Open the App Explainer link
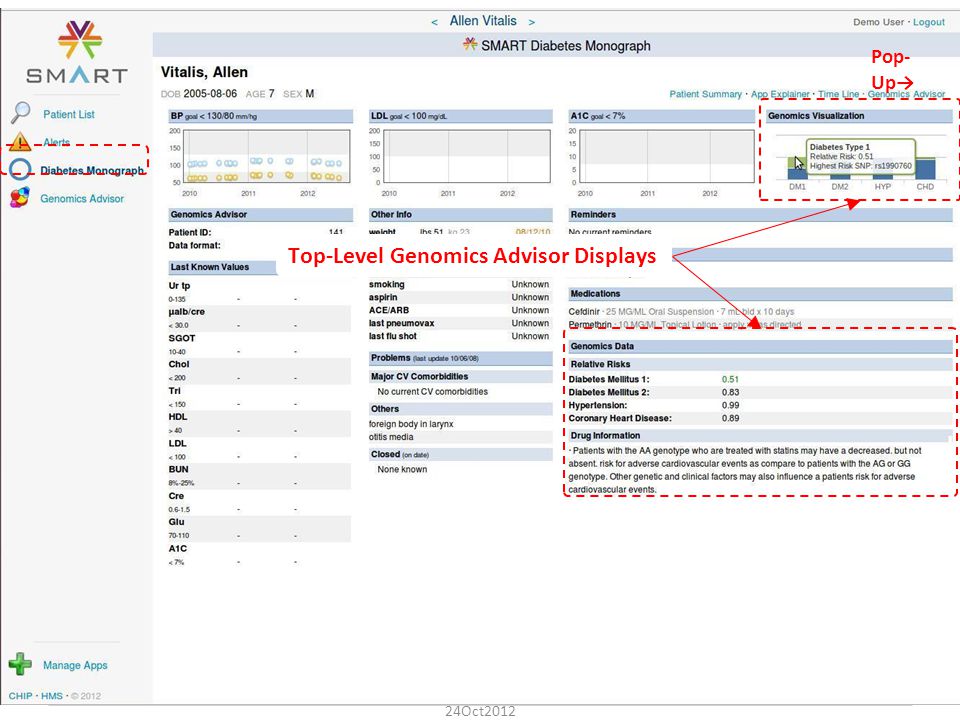This screenshot has width=960, height=720. pyautogui.click(x=780, y=94)
